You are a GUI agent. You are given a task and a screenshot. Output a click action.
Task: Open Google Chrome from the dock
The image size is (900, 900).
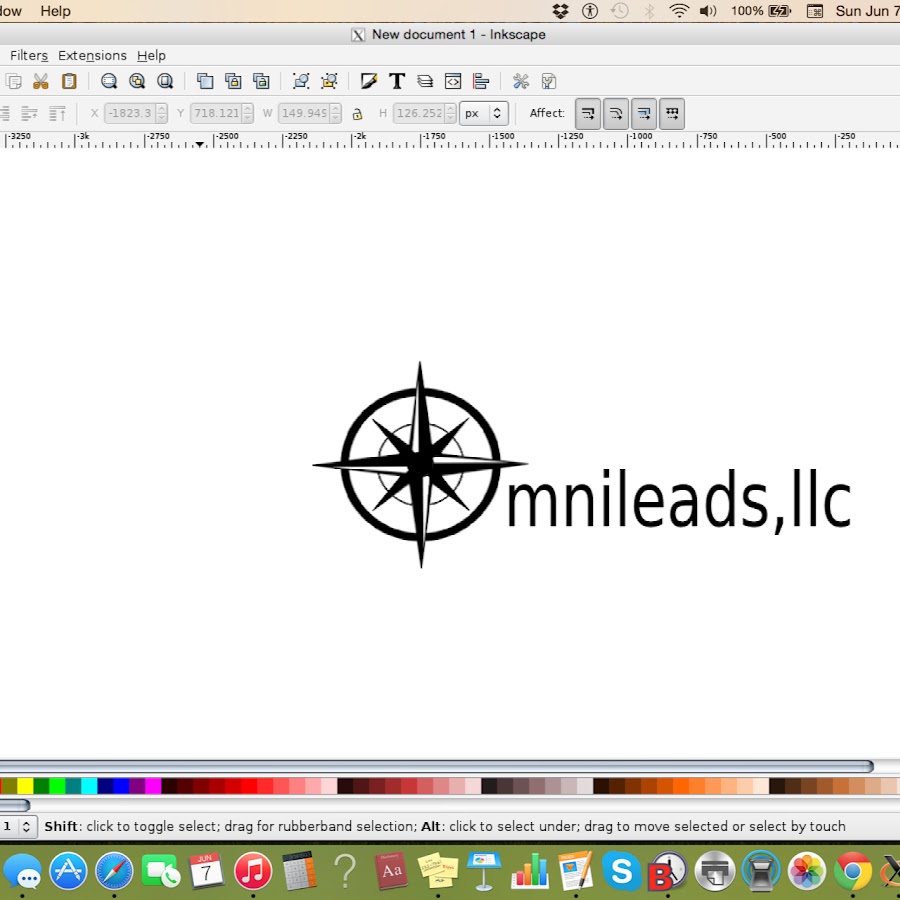[852, 870]
